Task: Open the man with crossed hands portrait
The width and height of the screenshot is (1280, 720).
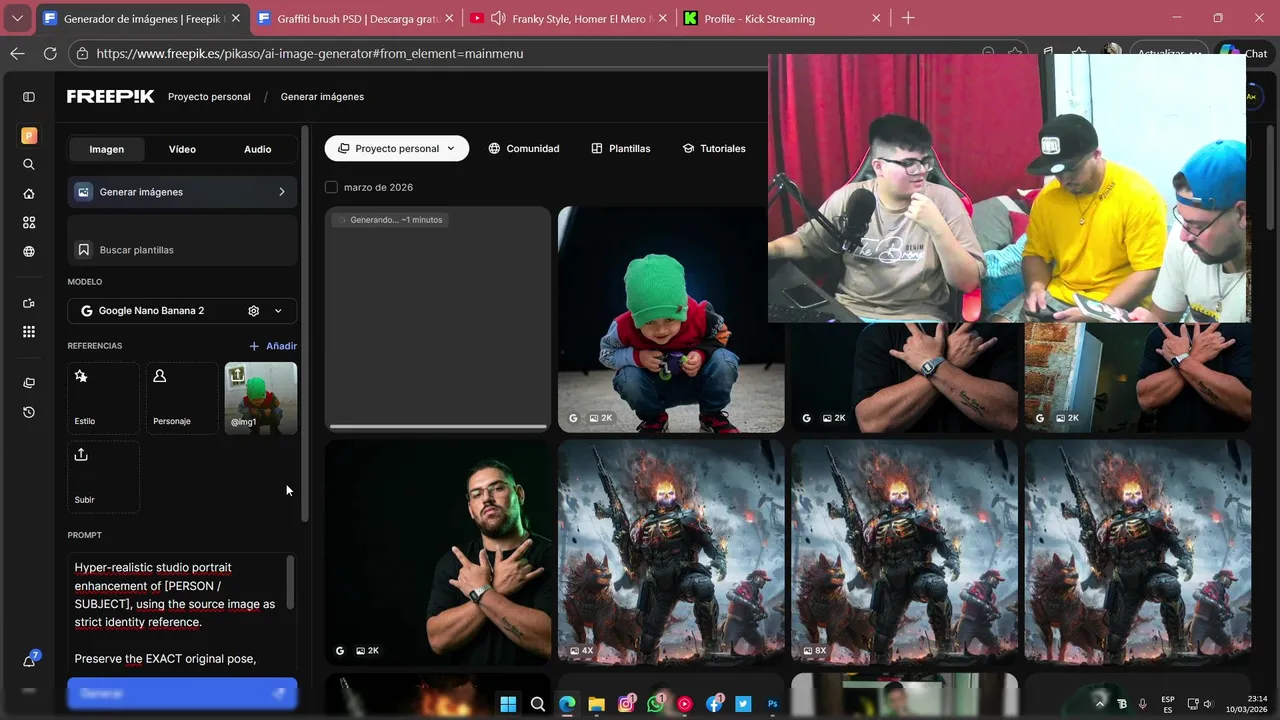Action: click(x=438, y=553)
